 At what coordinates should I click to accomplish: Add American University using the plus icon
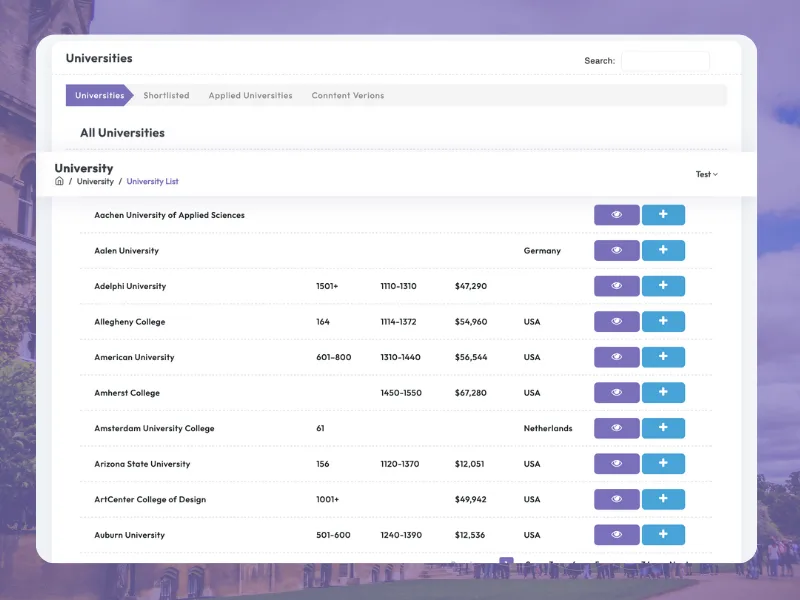point(663,357)
